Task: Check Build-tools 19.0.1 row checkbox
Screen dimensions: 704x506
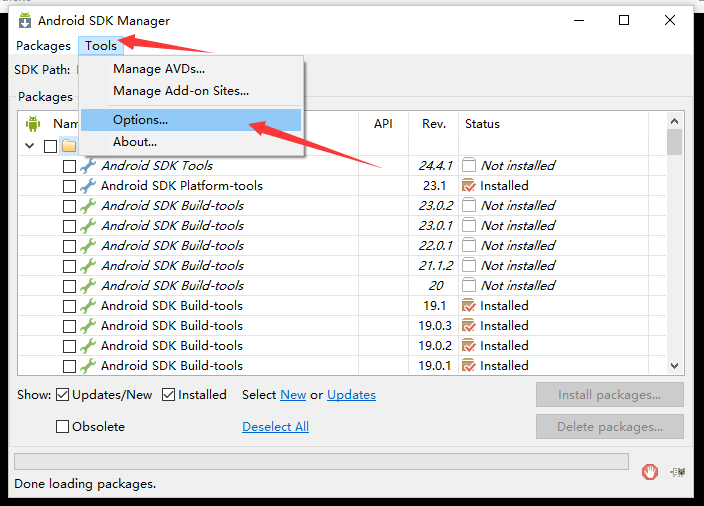Action: (69, 366)
